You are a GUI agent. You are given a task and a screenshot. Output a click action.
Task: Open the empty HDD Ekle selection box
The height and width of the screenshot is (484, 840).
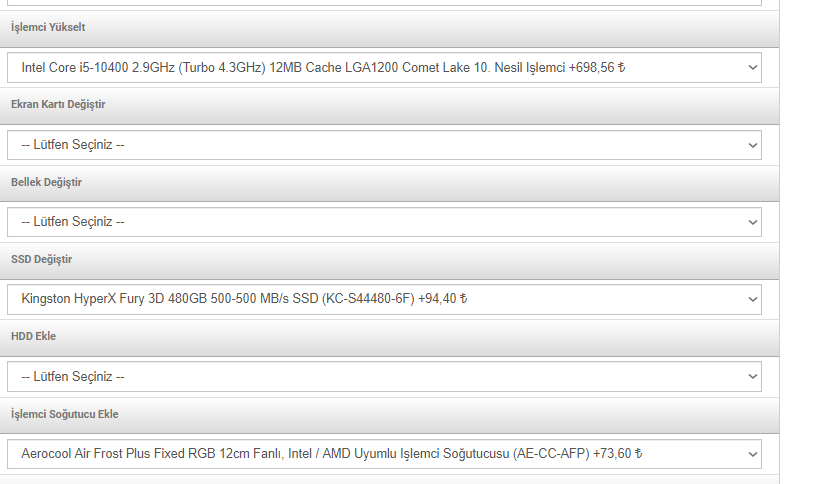[380, 377]
